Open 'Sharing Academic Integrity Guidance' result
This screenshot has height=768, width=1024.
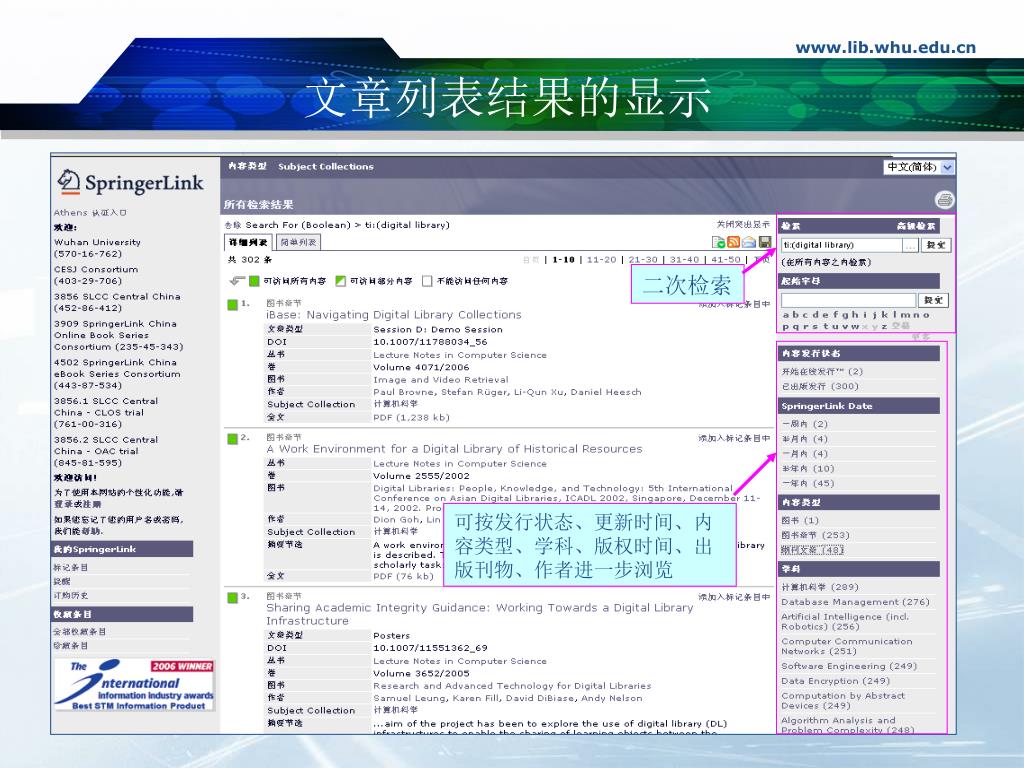coord(479,614)
